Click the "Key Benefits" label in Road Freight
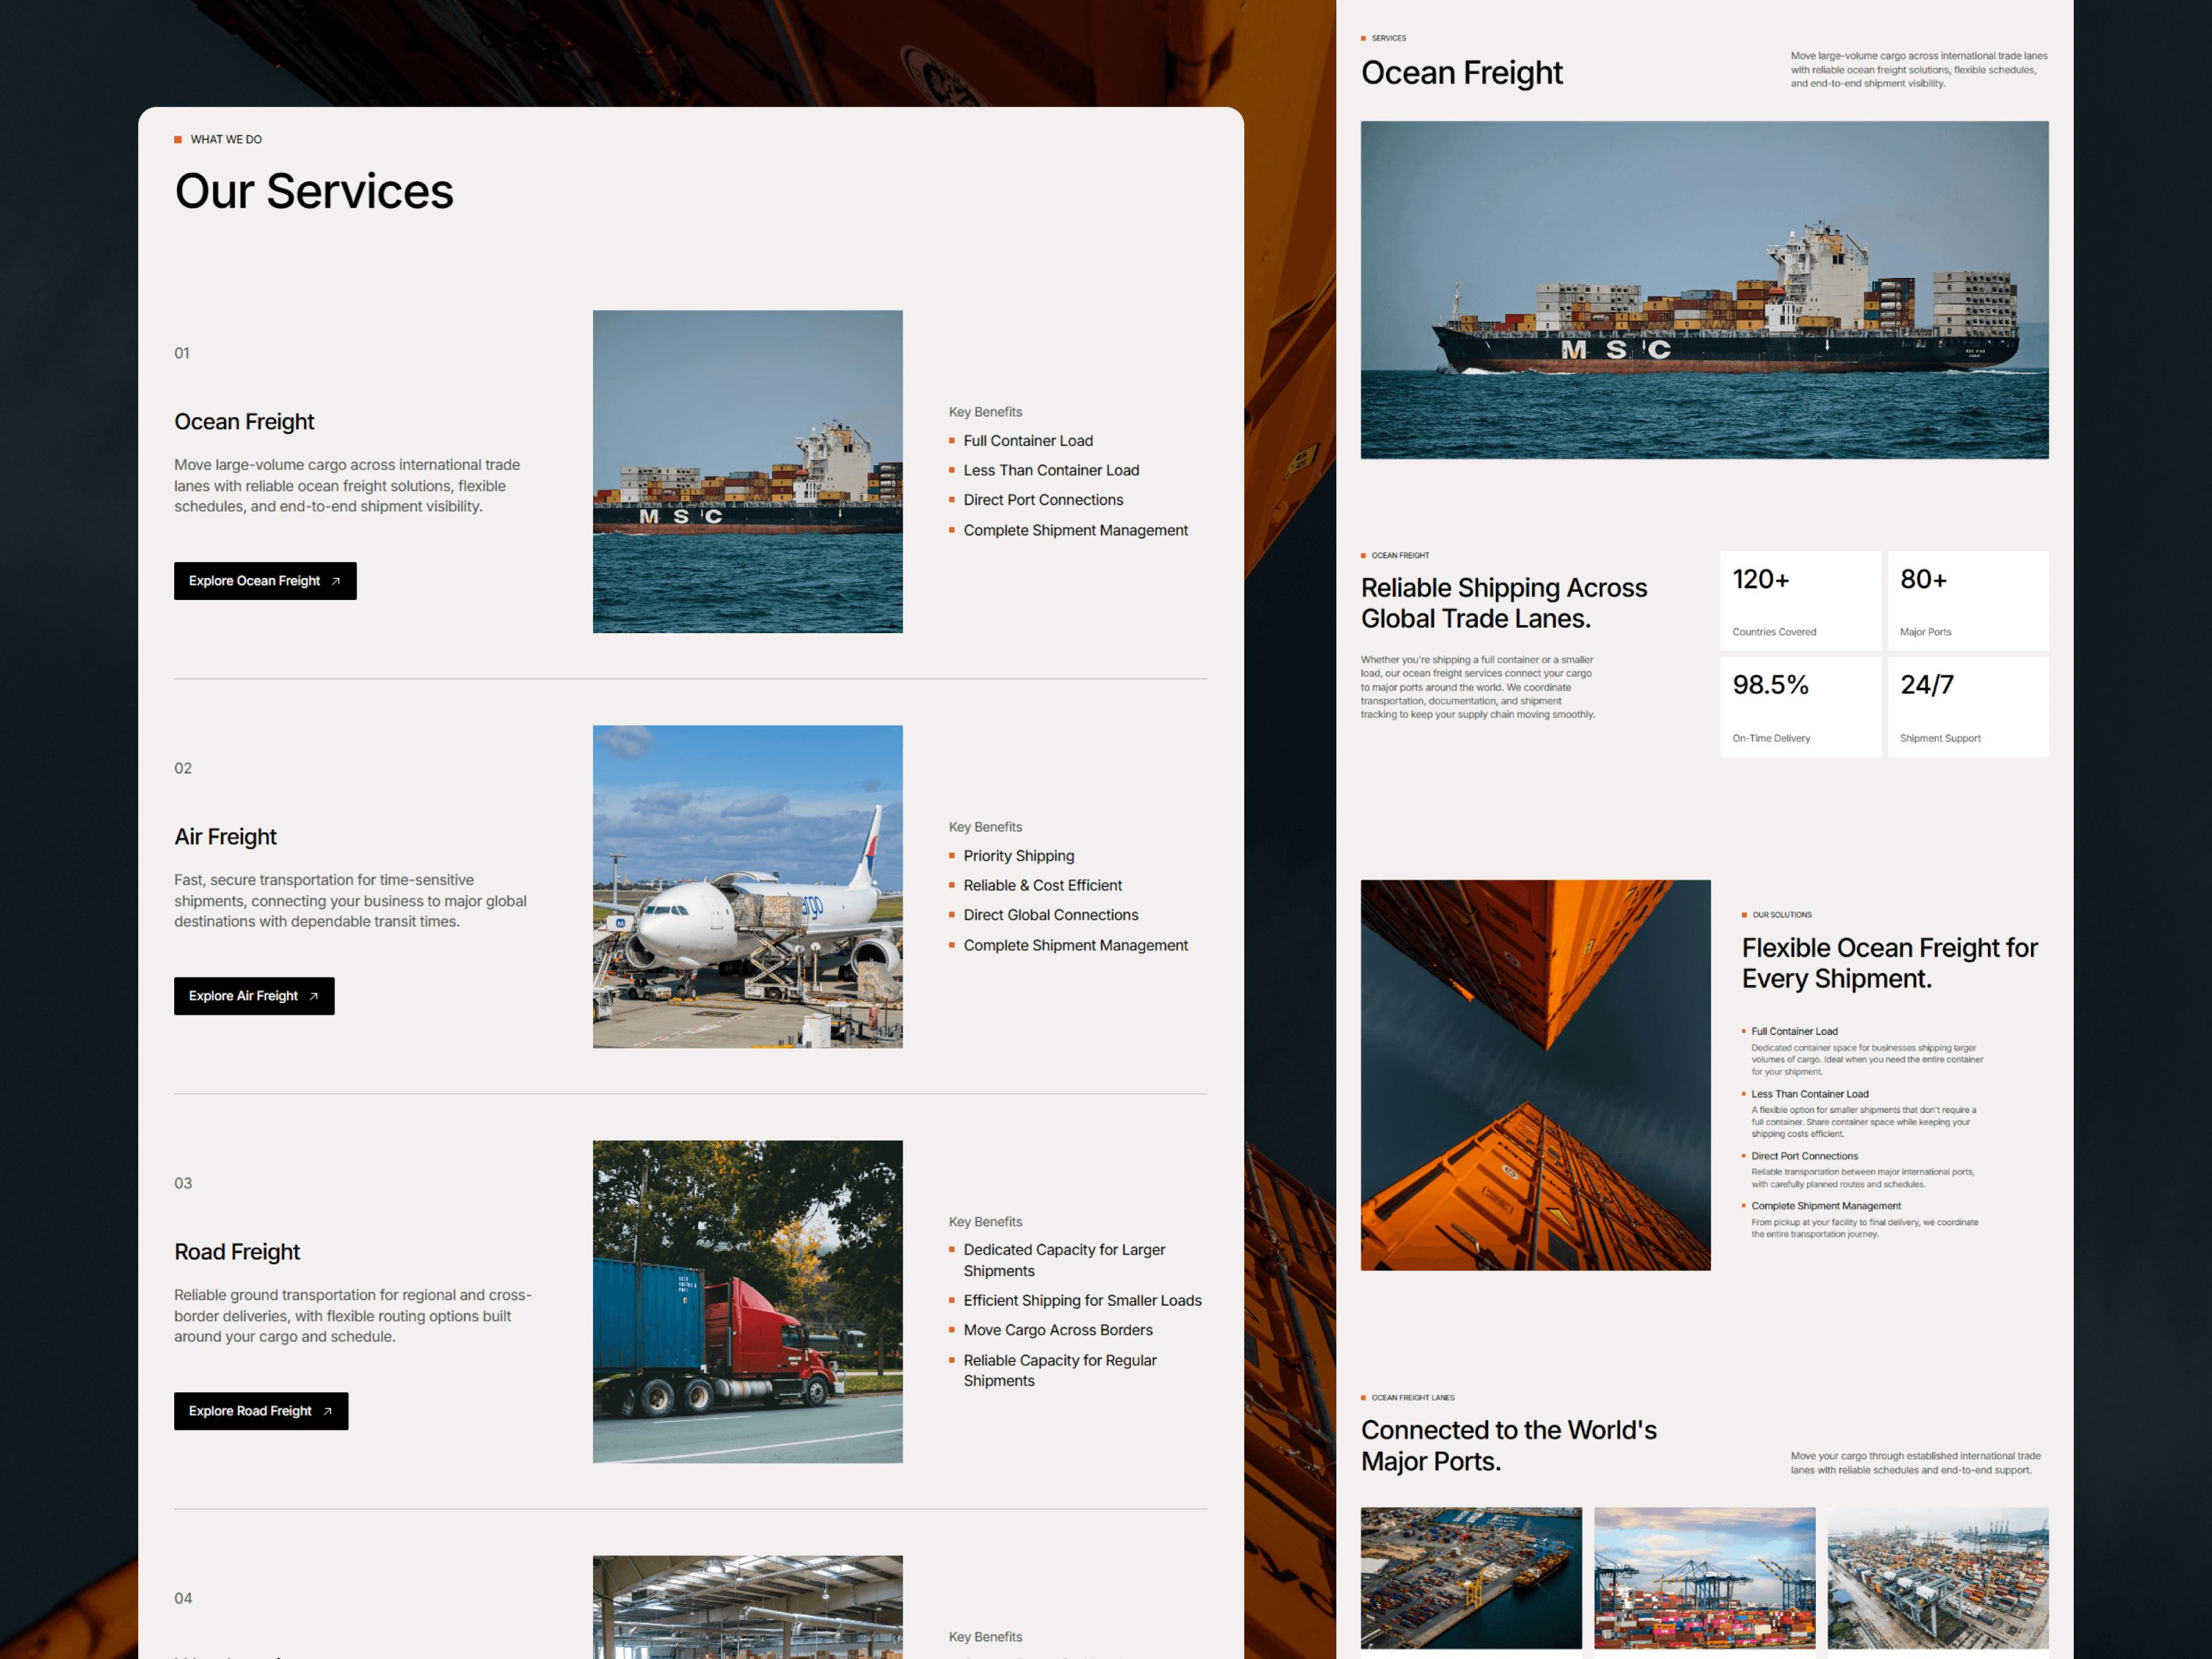 (985, 1222)
